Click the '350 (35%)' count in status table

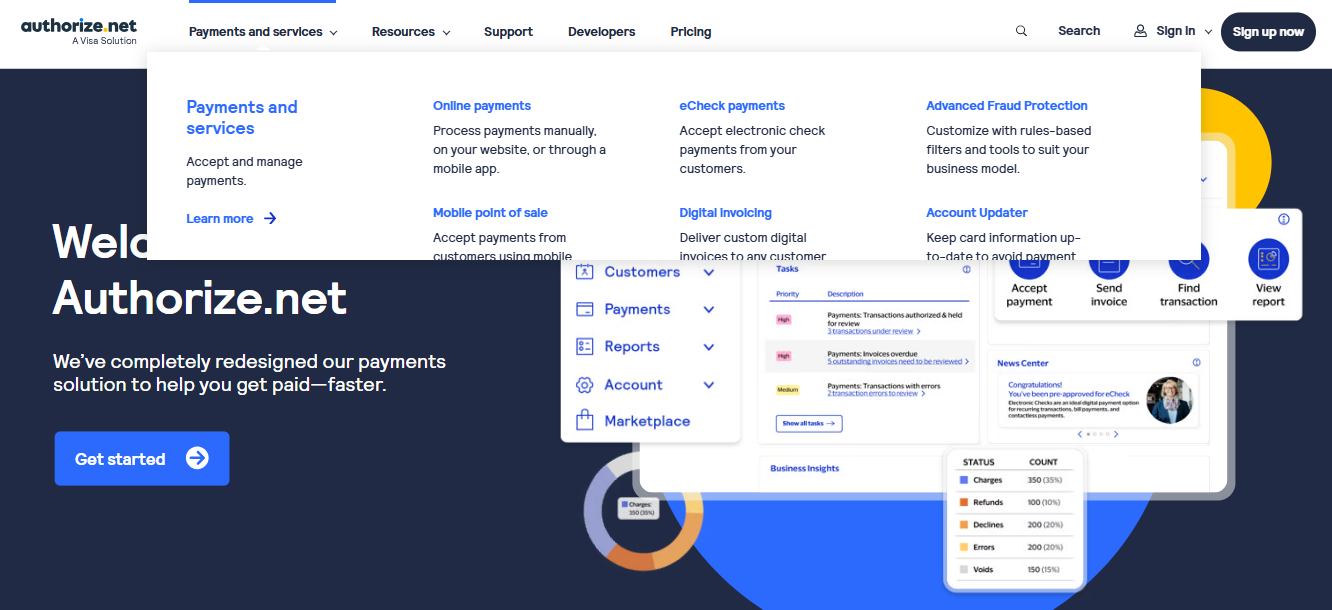(1045, 481)
